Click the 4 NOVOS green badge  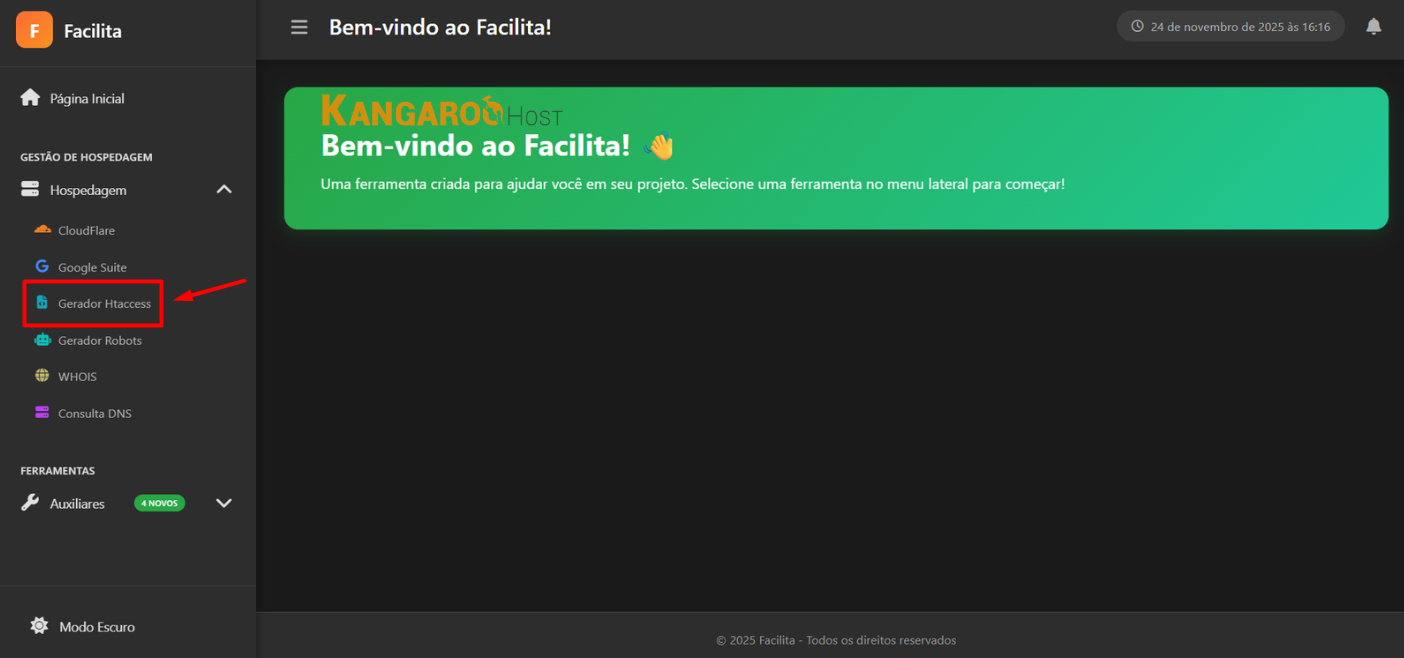tap(159, 503)
